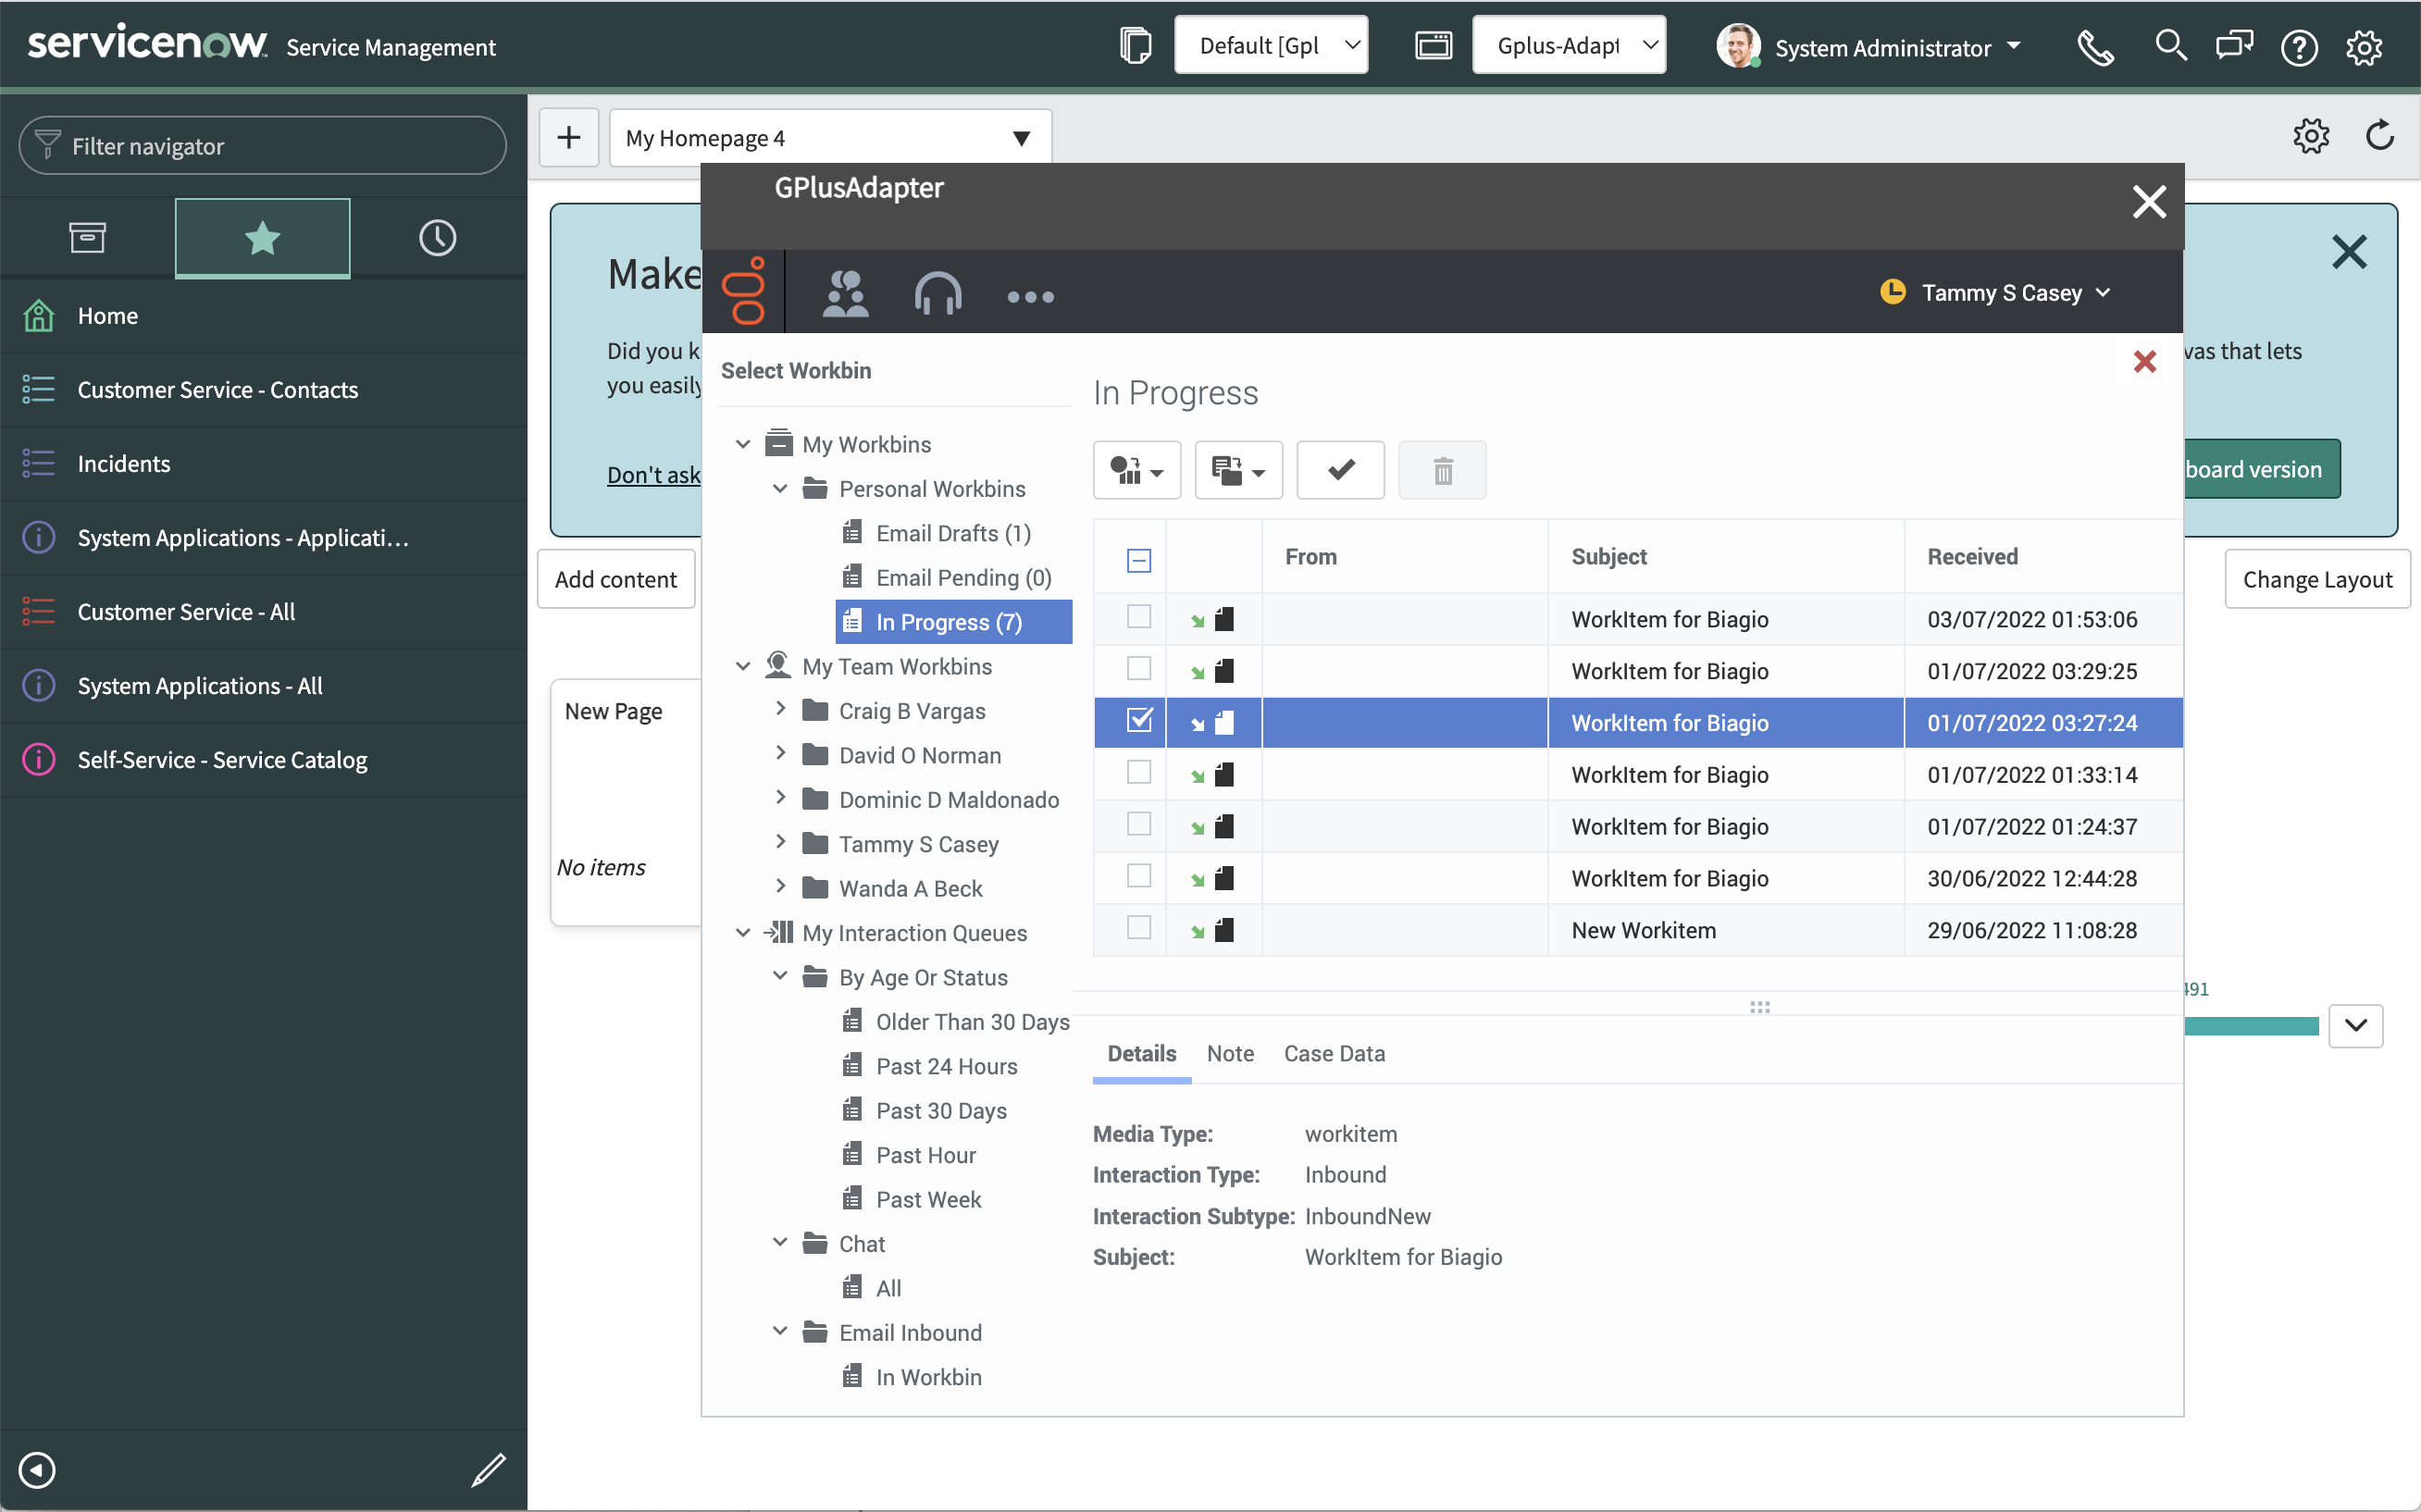Open the History clock tab
The image size is (2421, 1512).
(x=437, y=238)
